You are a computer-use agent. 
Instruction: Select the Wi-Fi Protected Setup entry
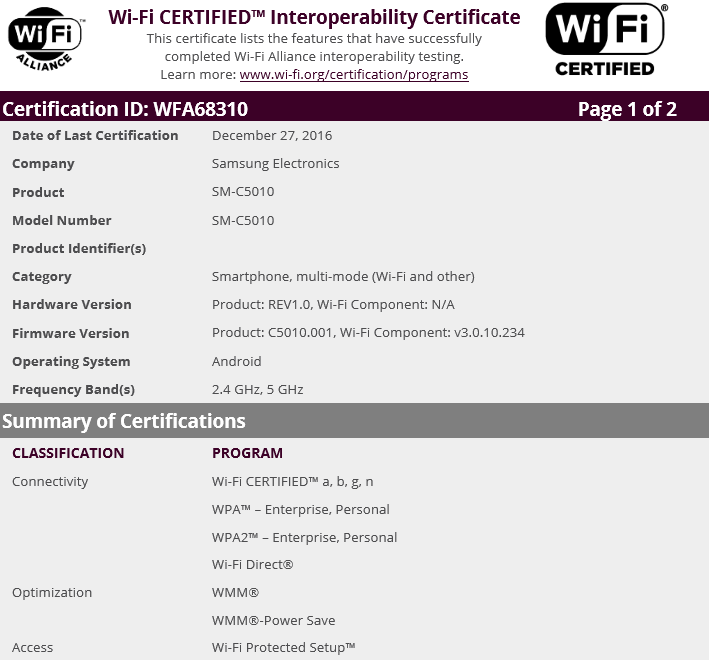[x=284, y=648]
